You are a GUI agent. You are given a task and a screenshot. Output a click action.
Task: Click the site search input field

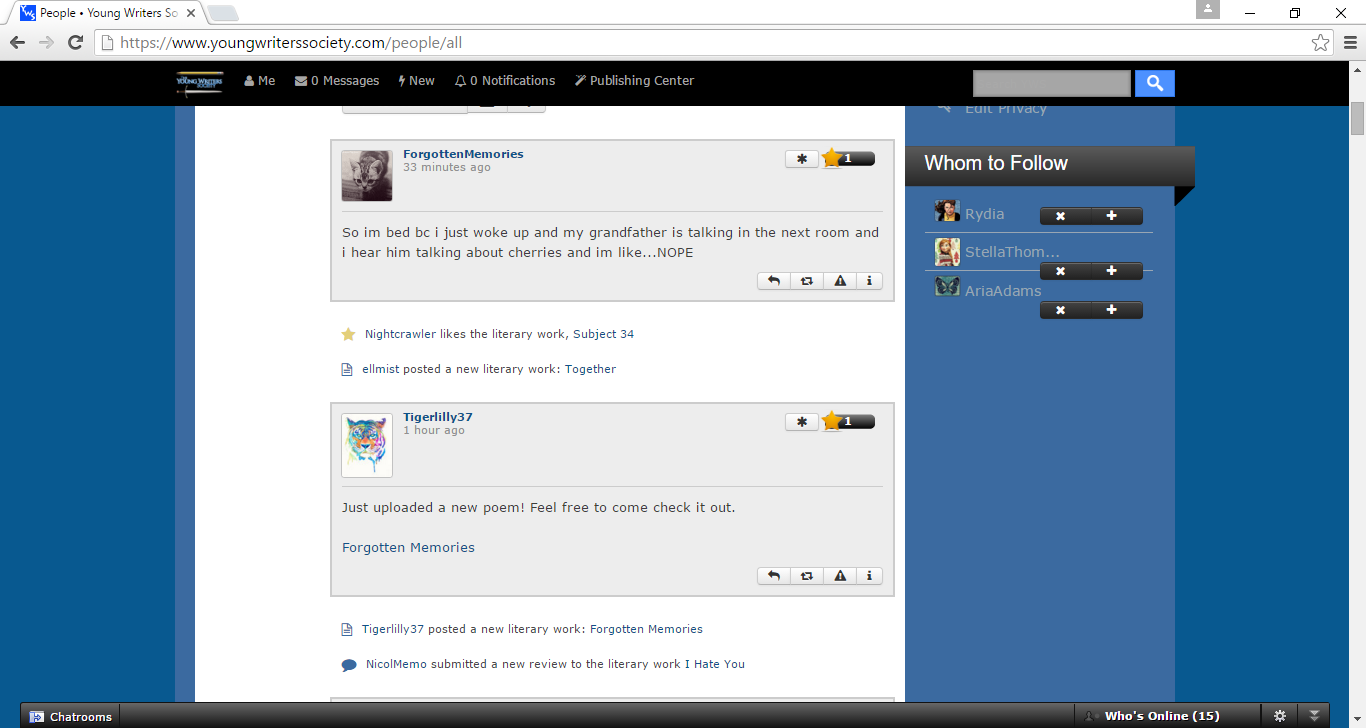[1052, 84]
